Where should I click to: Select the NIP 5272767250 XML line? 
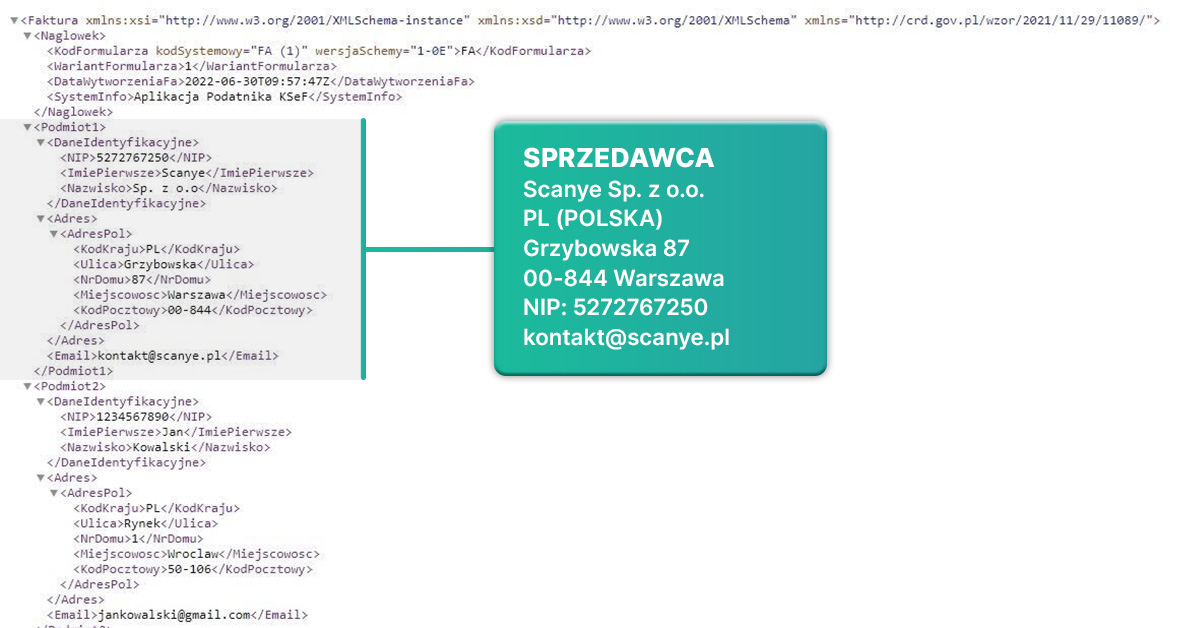click(135, 157)
